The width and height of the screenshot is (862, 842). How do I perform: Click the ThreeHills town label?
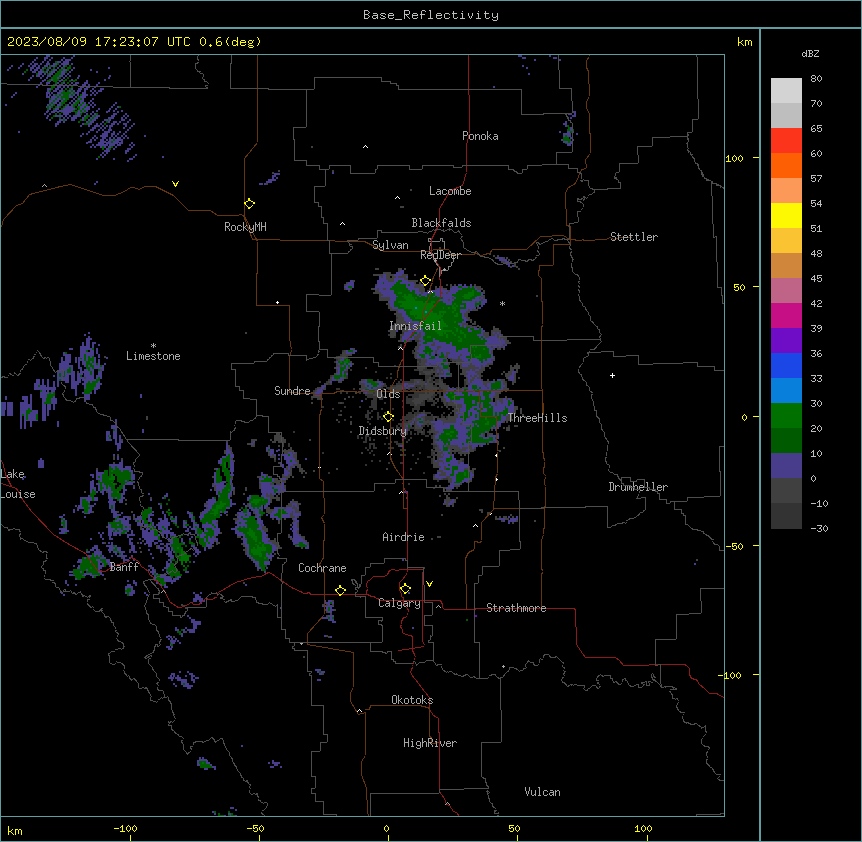(537, 418)
